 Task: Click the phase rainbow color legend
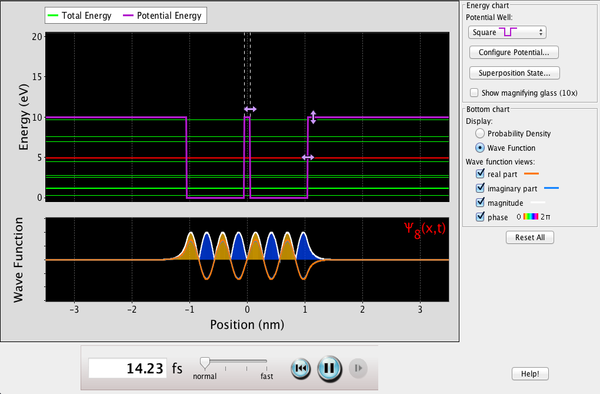click(530, 217)
